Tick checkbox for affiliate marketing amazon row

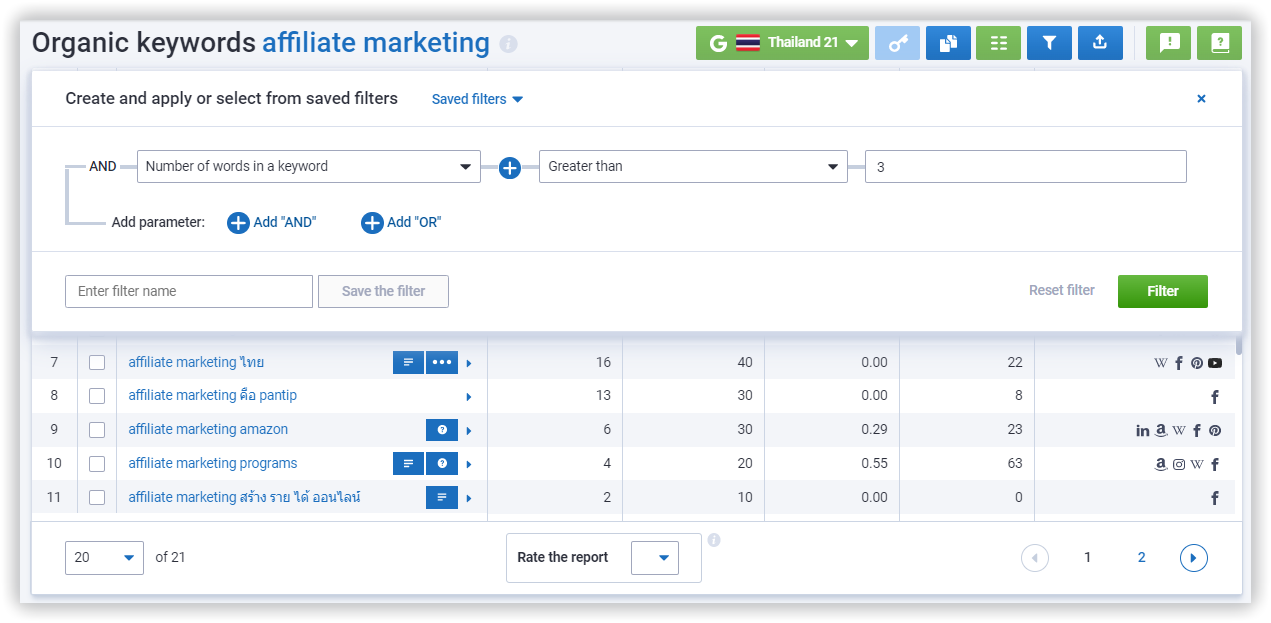97,430
